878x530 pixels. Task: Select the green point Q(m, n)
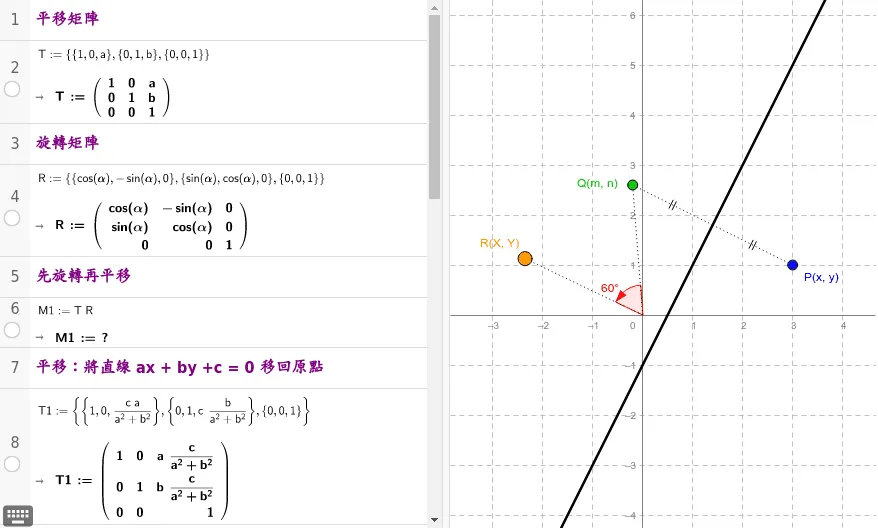(x=633, y=185)
